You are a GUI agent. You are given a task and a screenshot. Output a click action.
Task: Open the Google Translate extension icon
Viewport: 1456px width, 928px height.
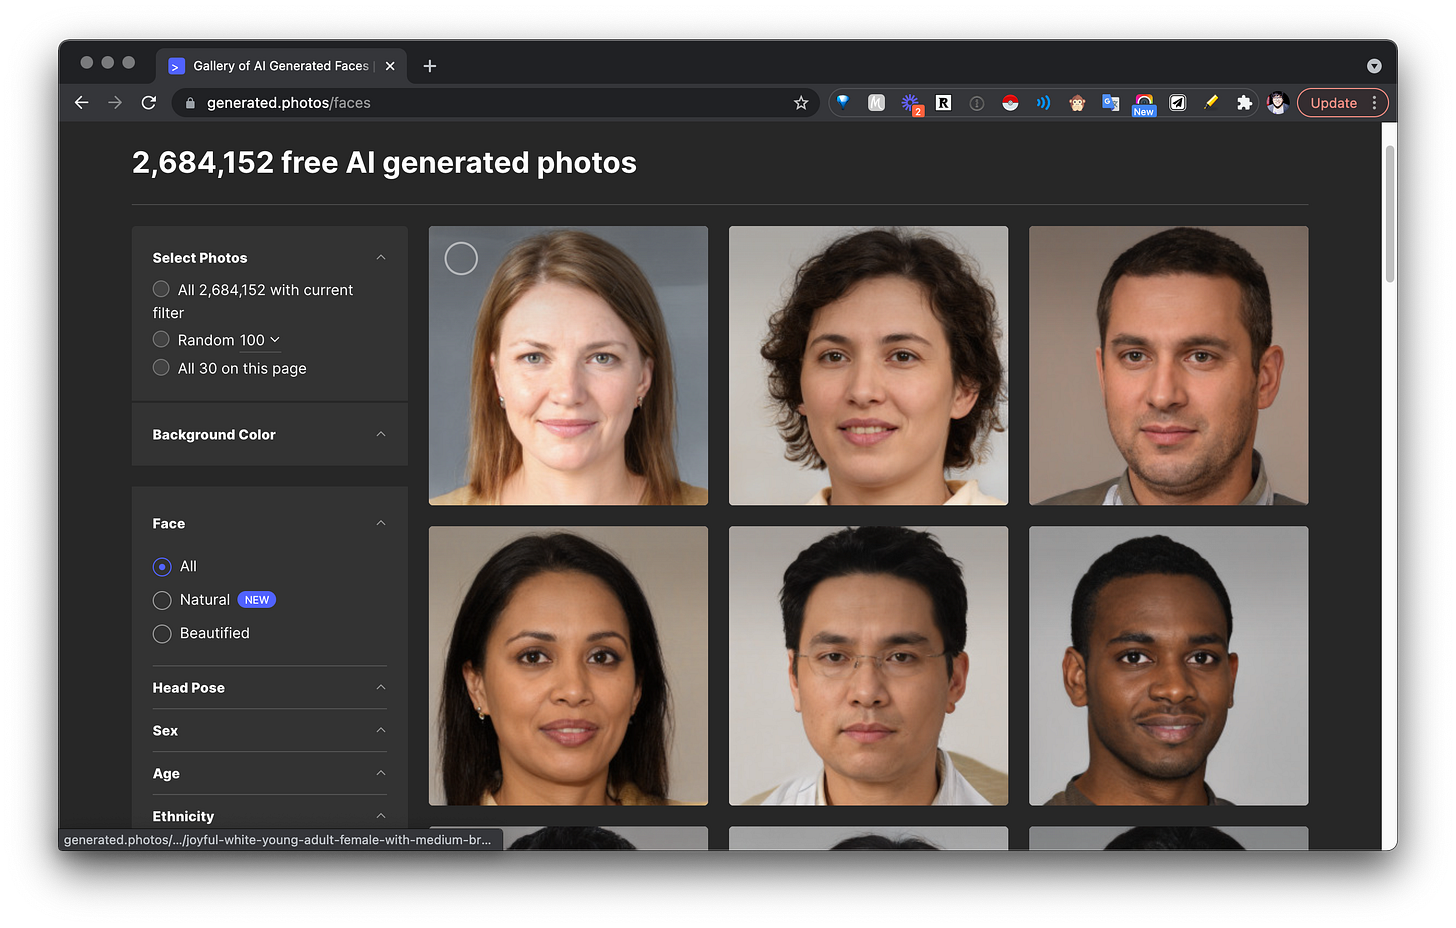coord(1110,103)
